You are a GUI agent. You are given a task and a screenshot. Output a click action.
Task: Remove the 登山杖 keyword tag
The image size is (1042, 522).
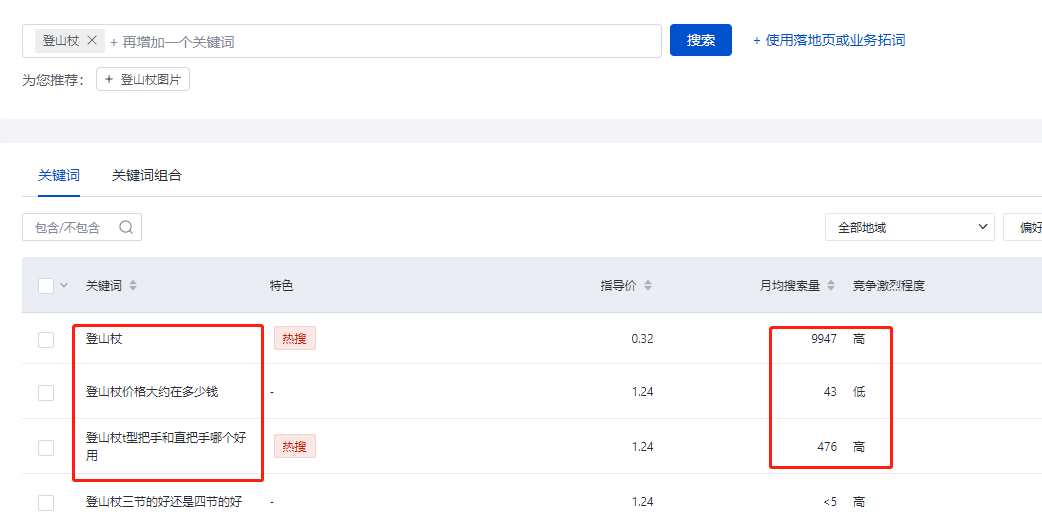tap(92, 41)
